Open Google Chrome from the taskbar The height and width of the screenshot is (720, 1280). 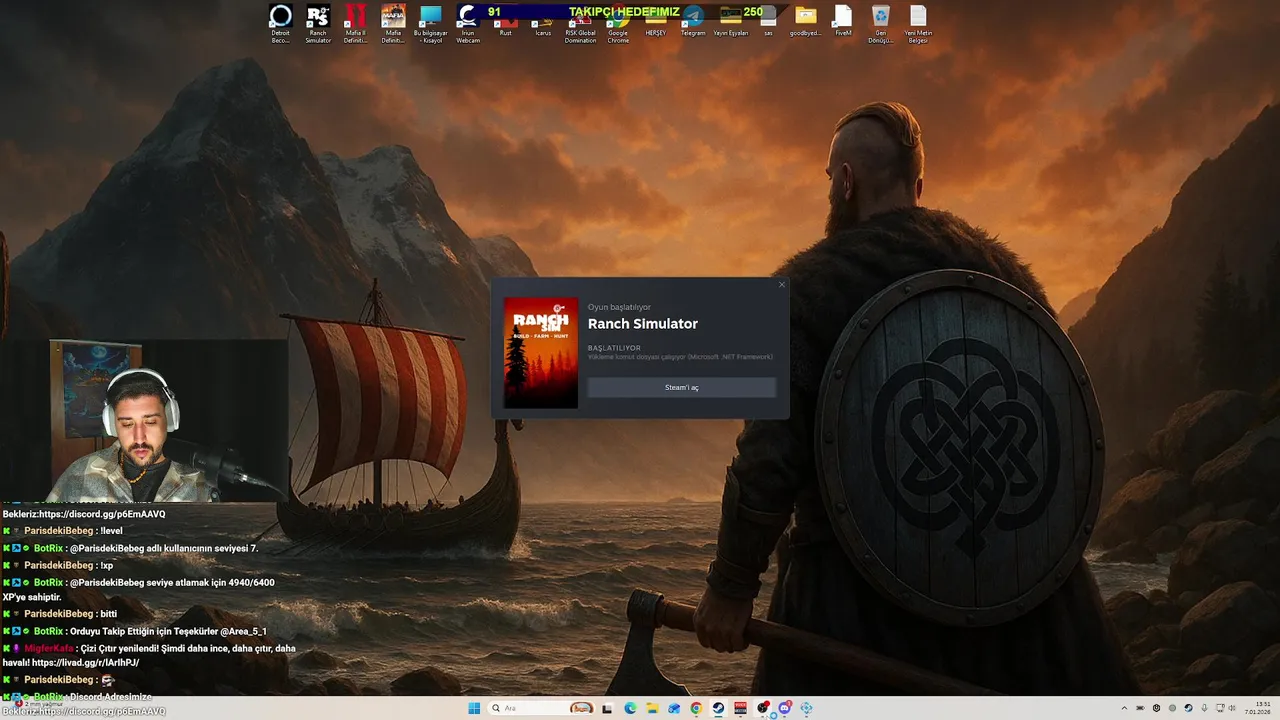[x=696, y=708]
